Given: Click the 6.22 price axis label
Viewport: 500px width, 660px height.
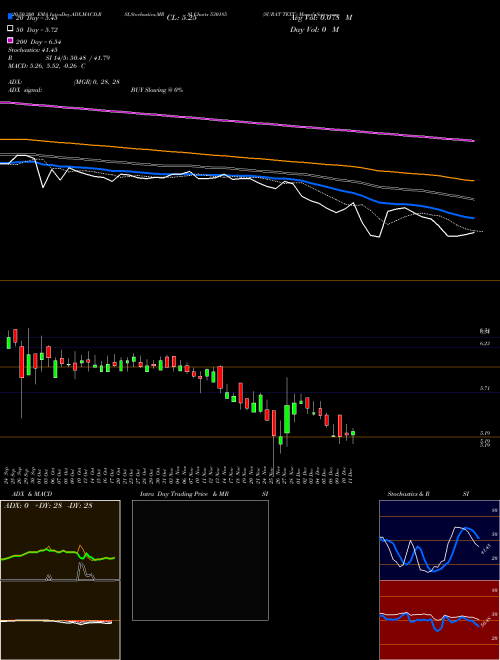Looking at the screenshot, I should [484, 344].
